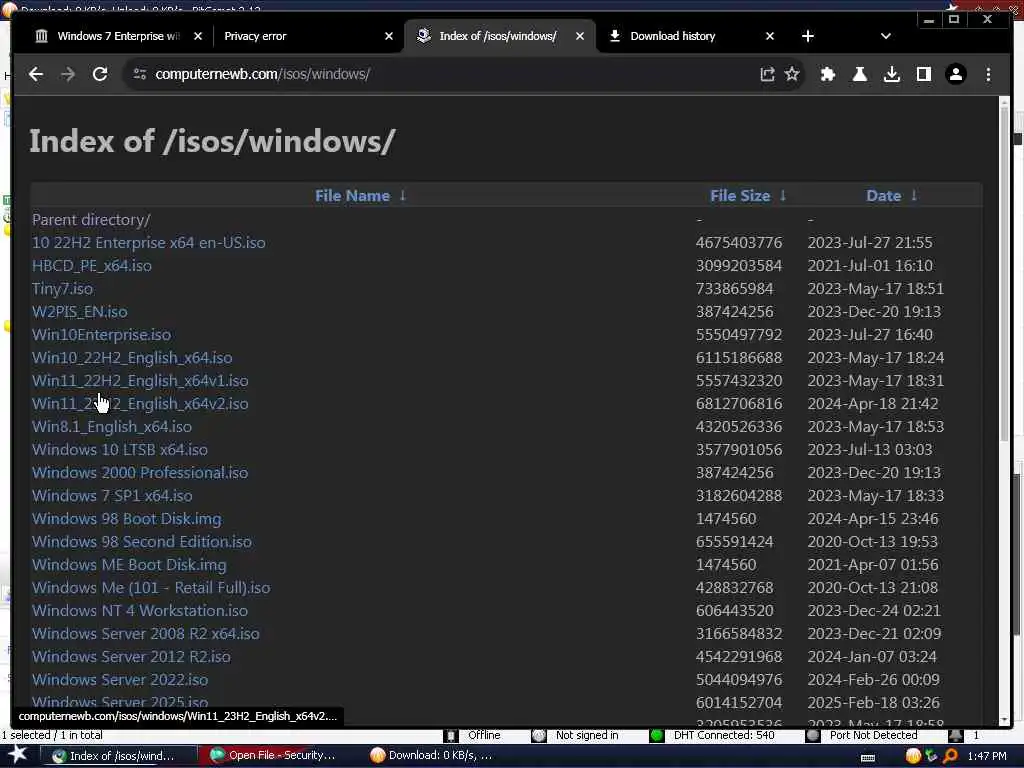This screenshot has height=768, width=1024.
Task: Open Tiny7.iso link
Action: pos(63,289)
